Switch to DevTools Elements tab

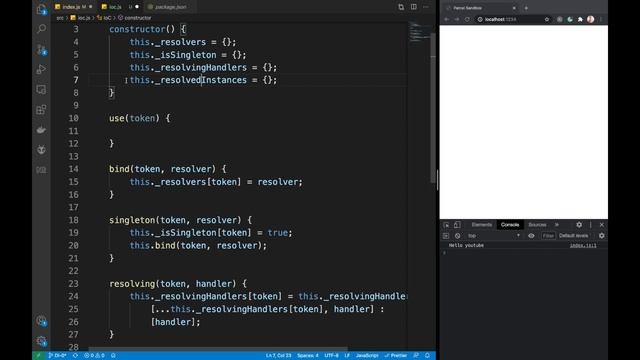coord(482,225)
